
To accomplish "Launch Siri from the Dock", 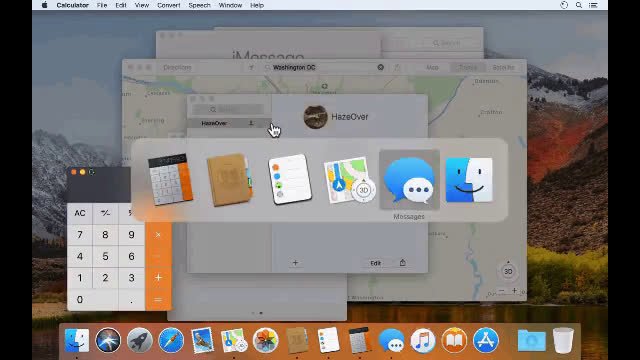I will 108,340.
